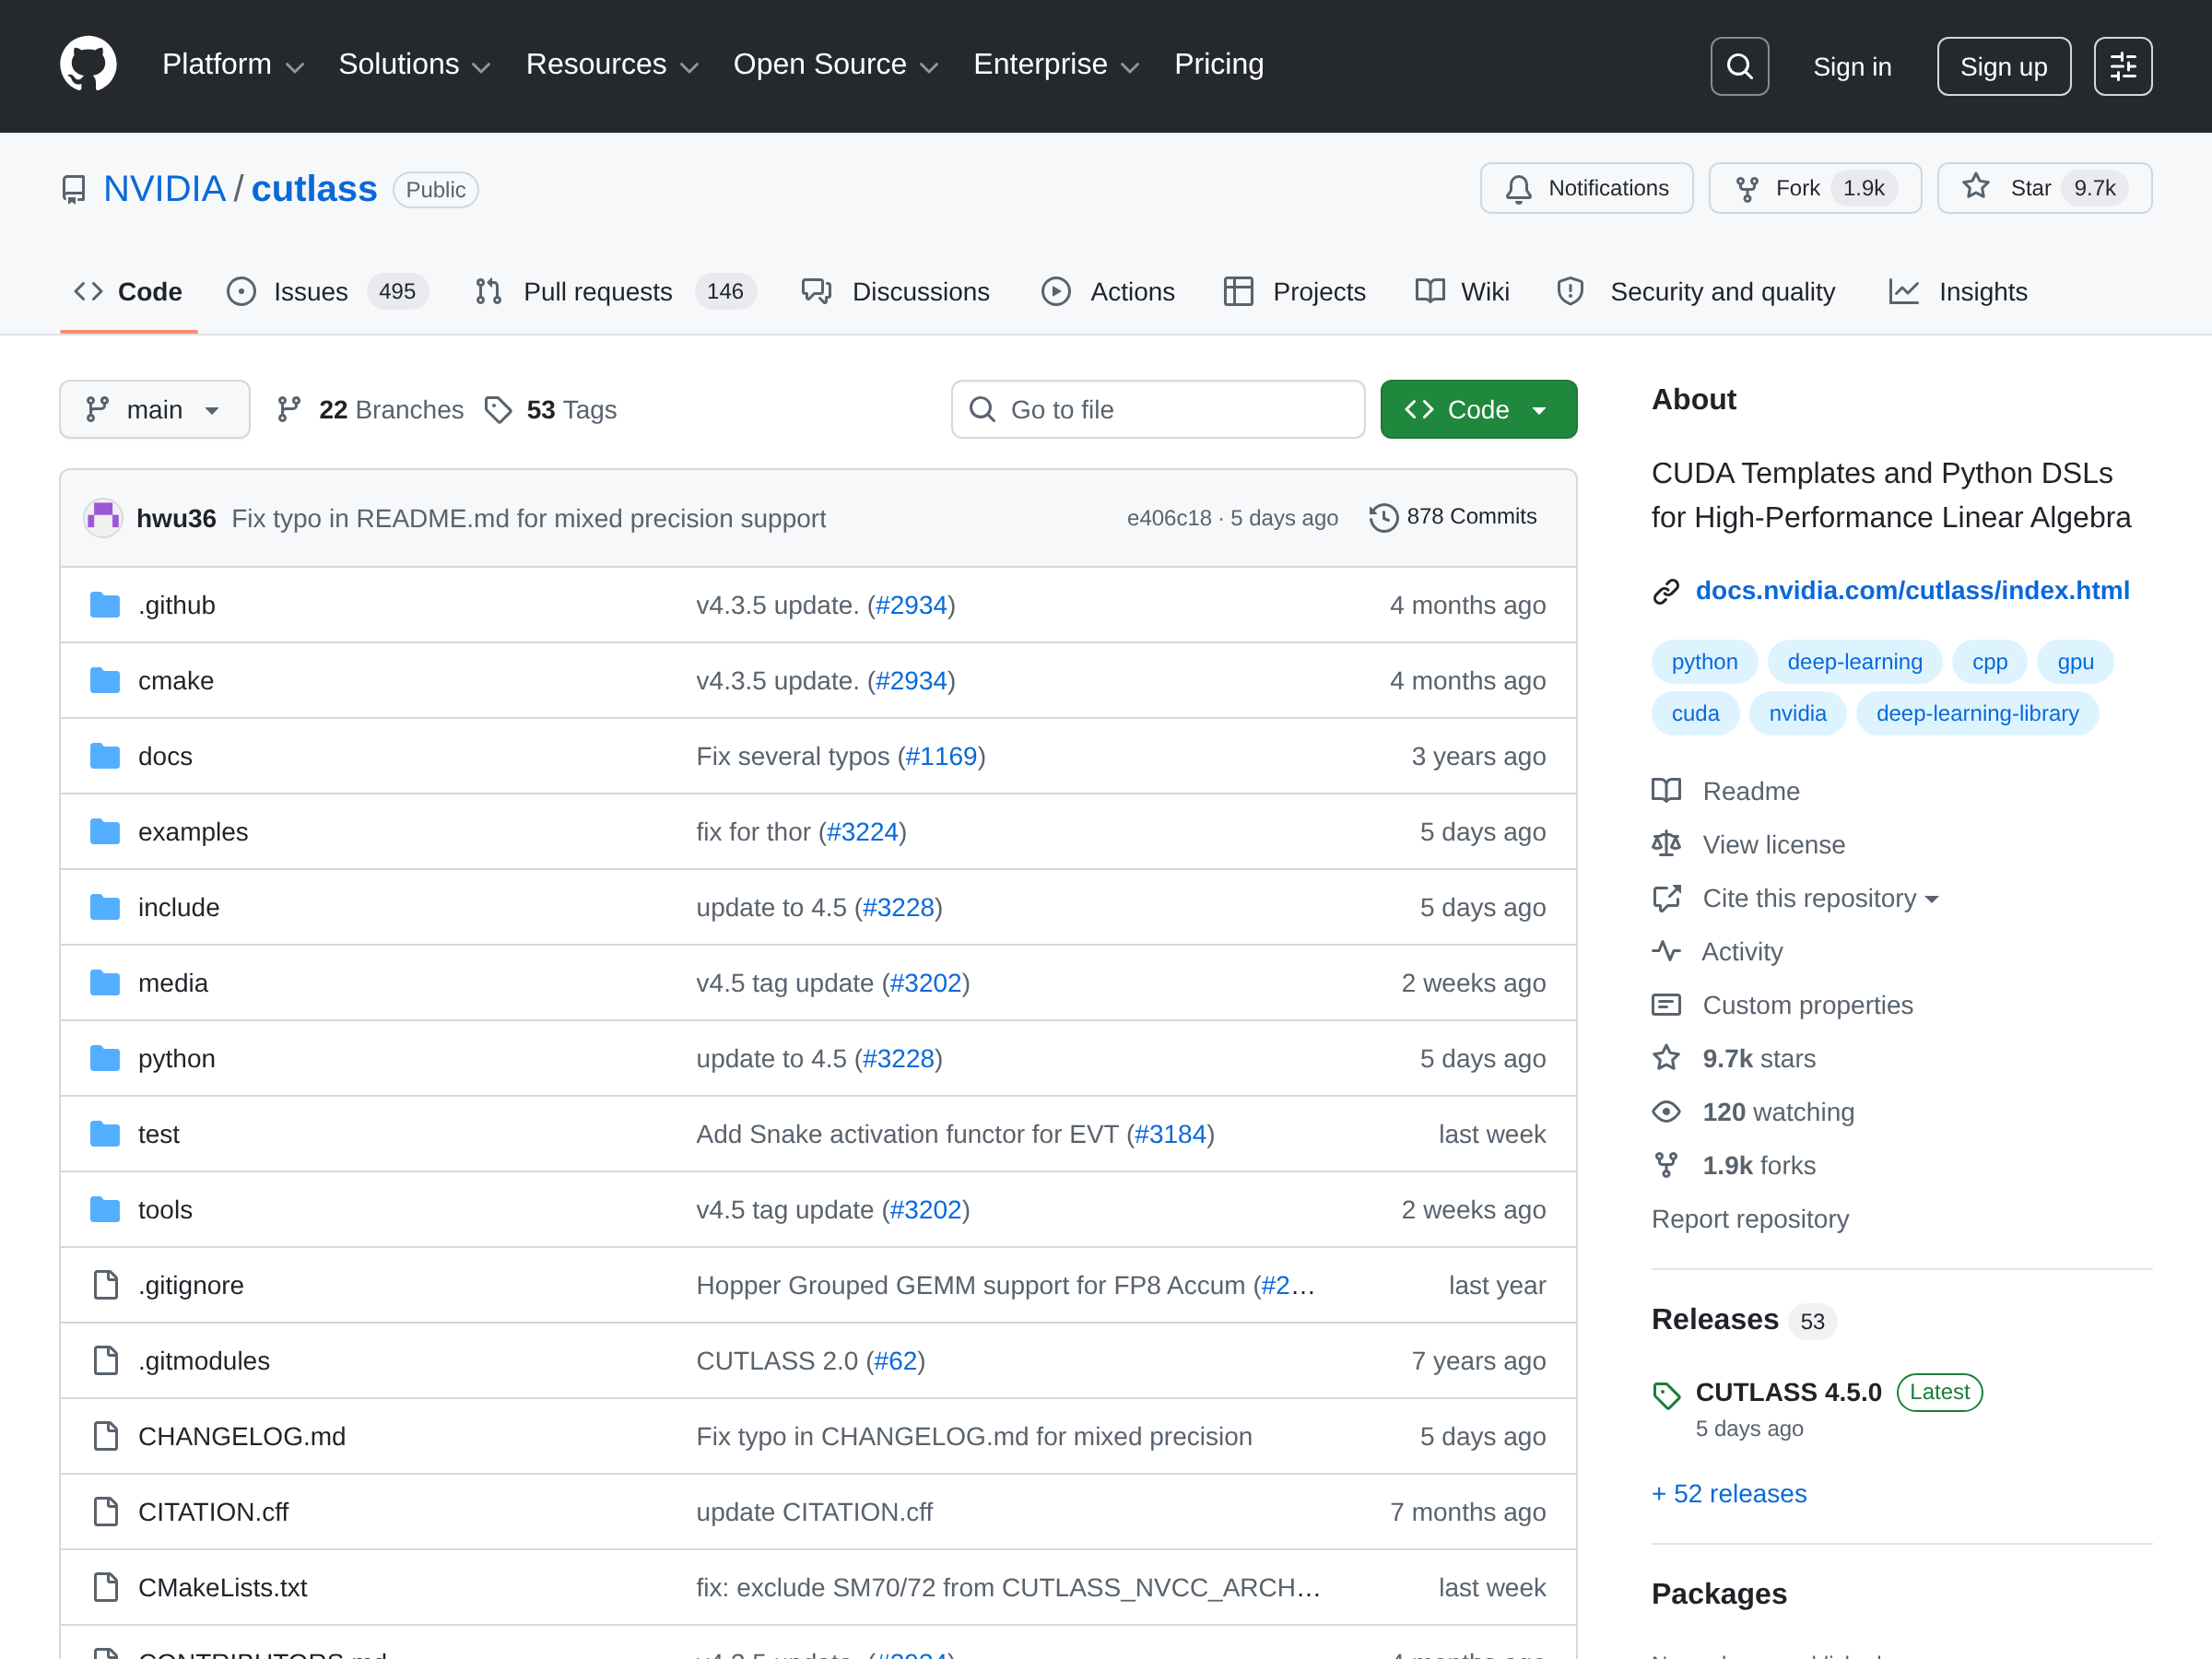Click the Custom properties icon

coord(1666,1005)
